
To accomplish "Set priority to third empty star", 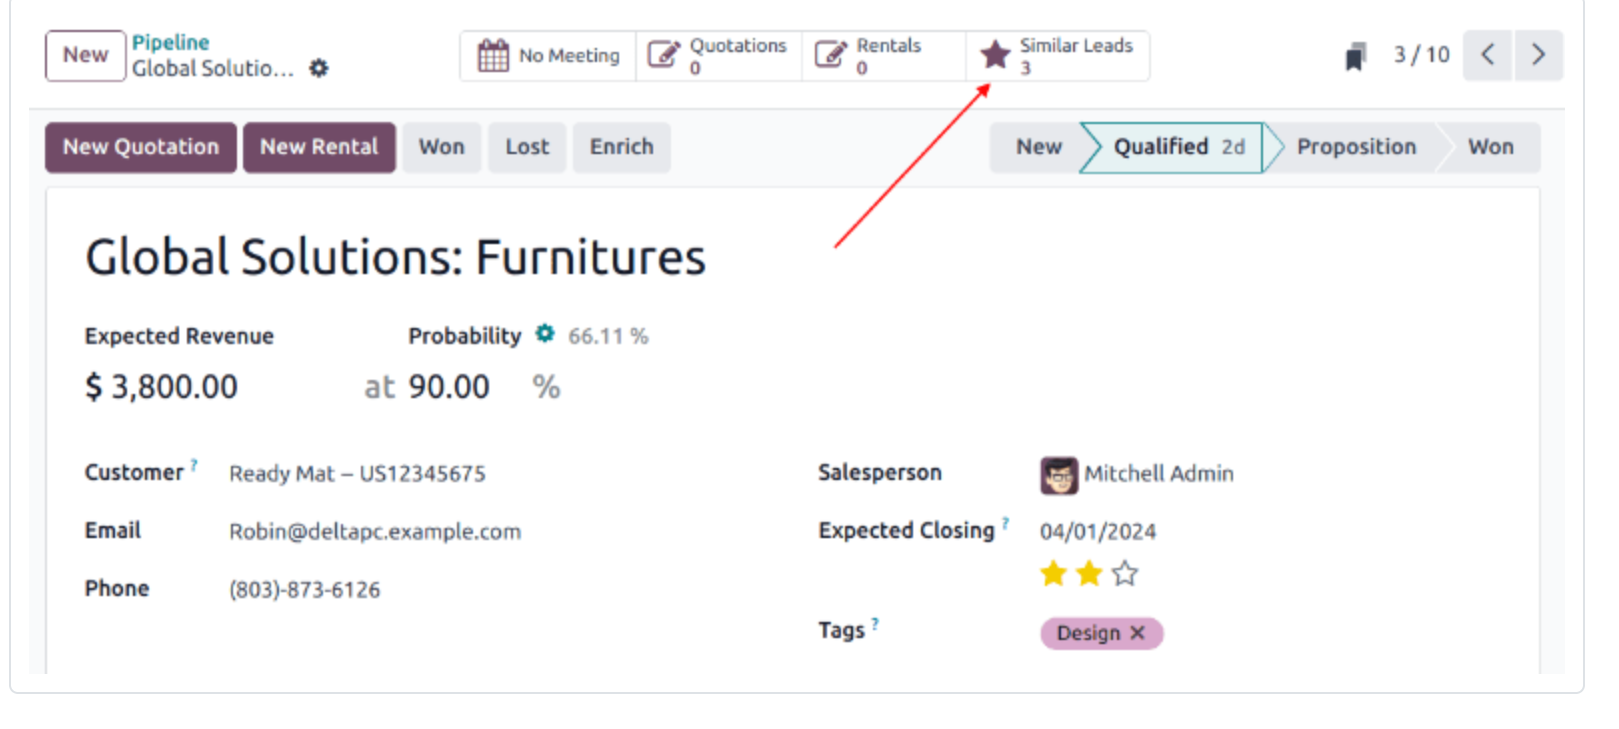I will [x=1125, y=574].
